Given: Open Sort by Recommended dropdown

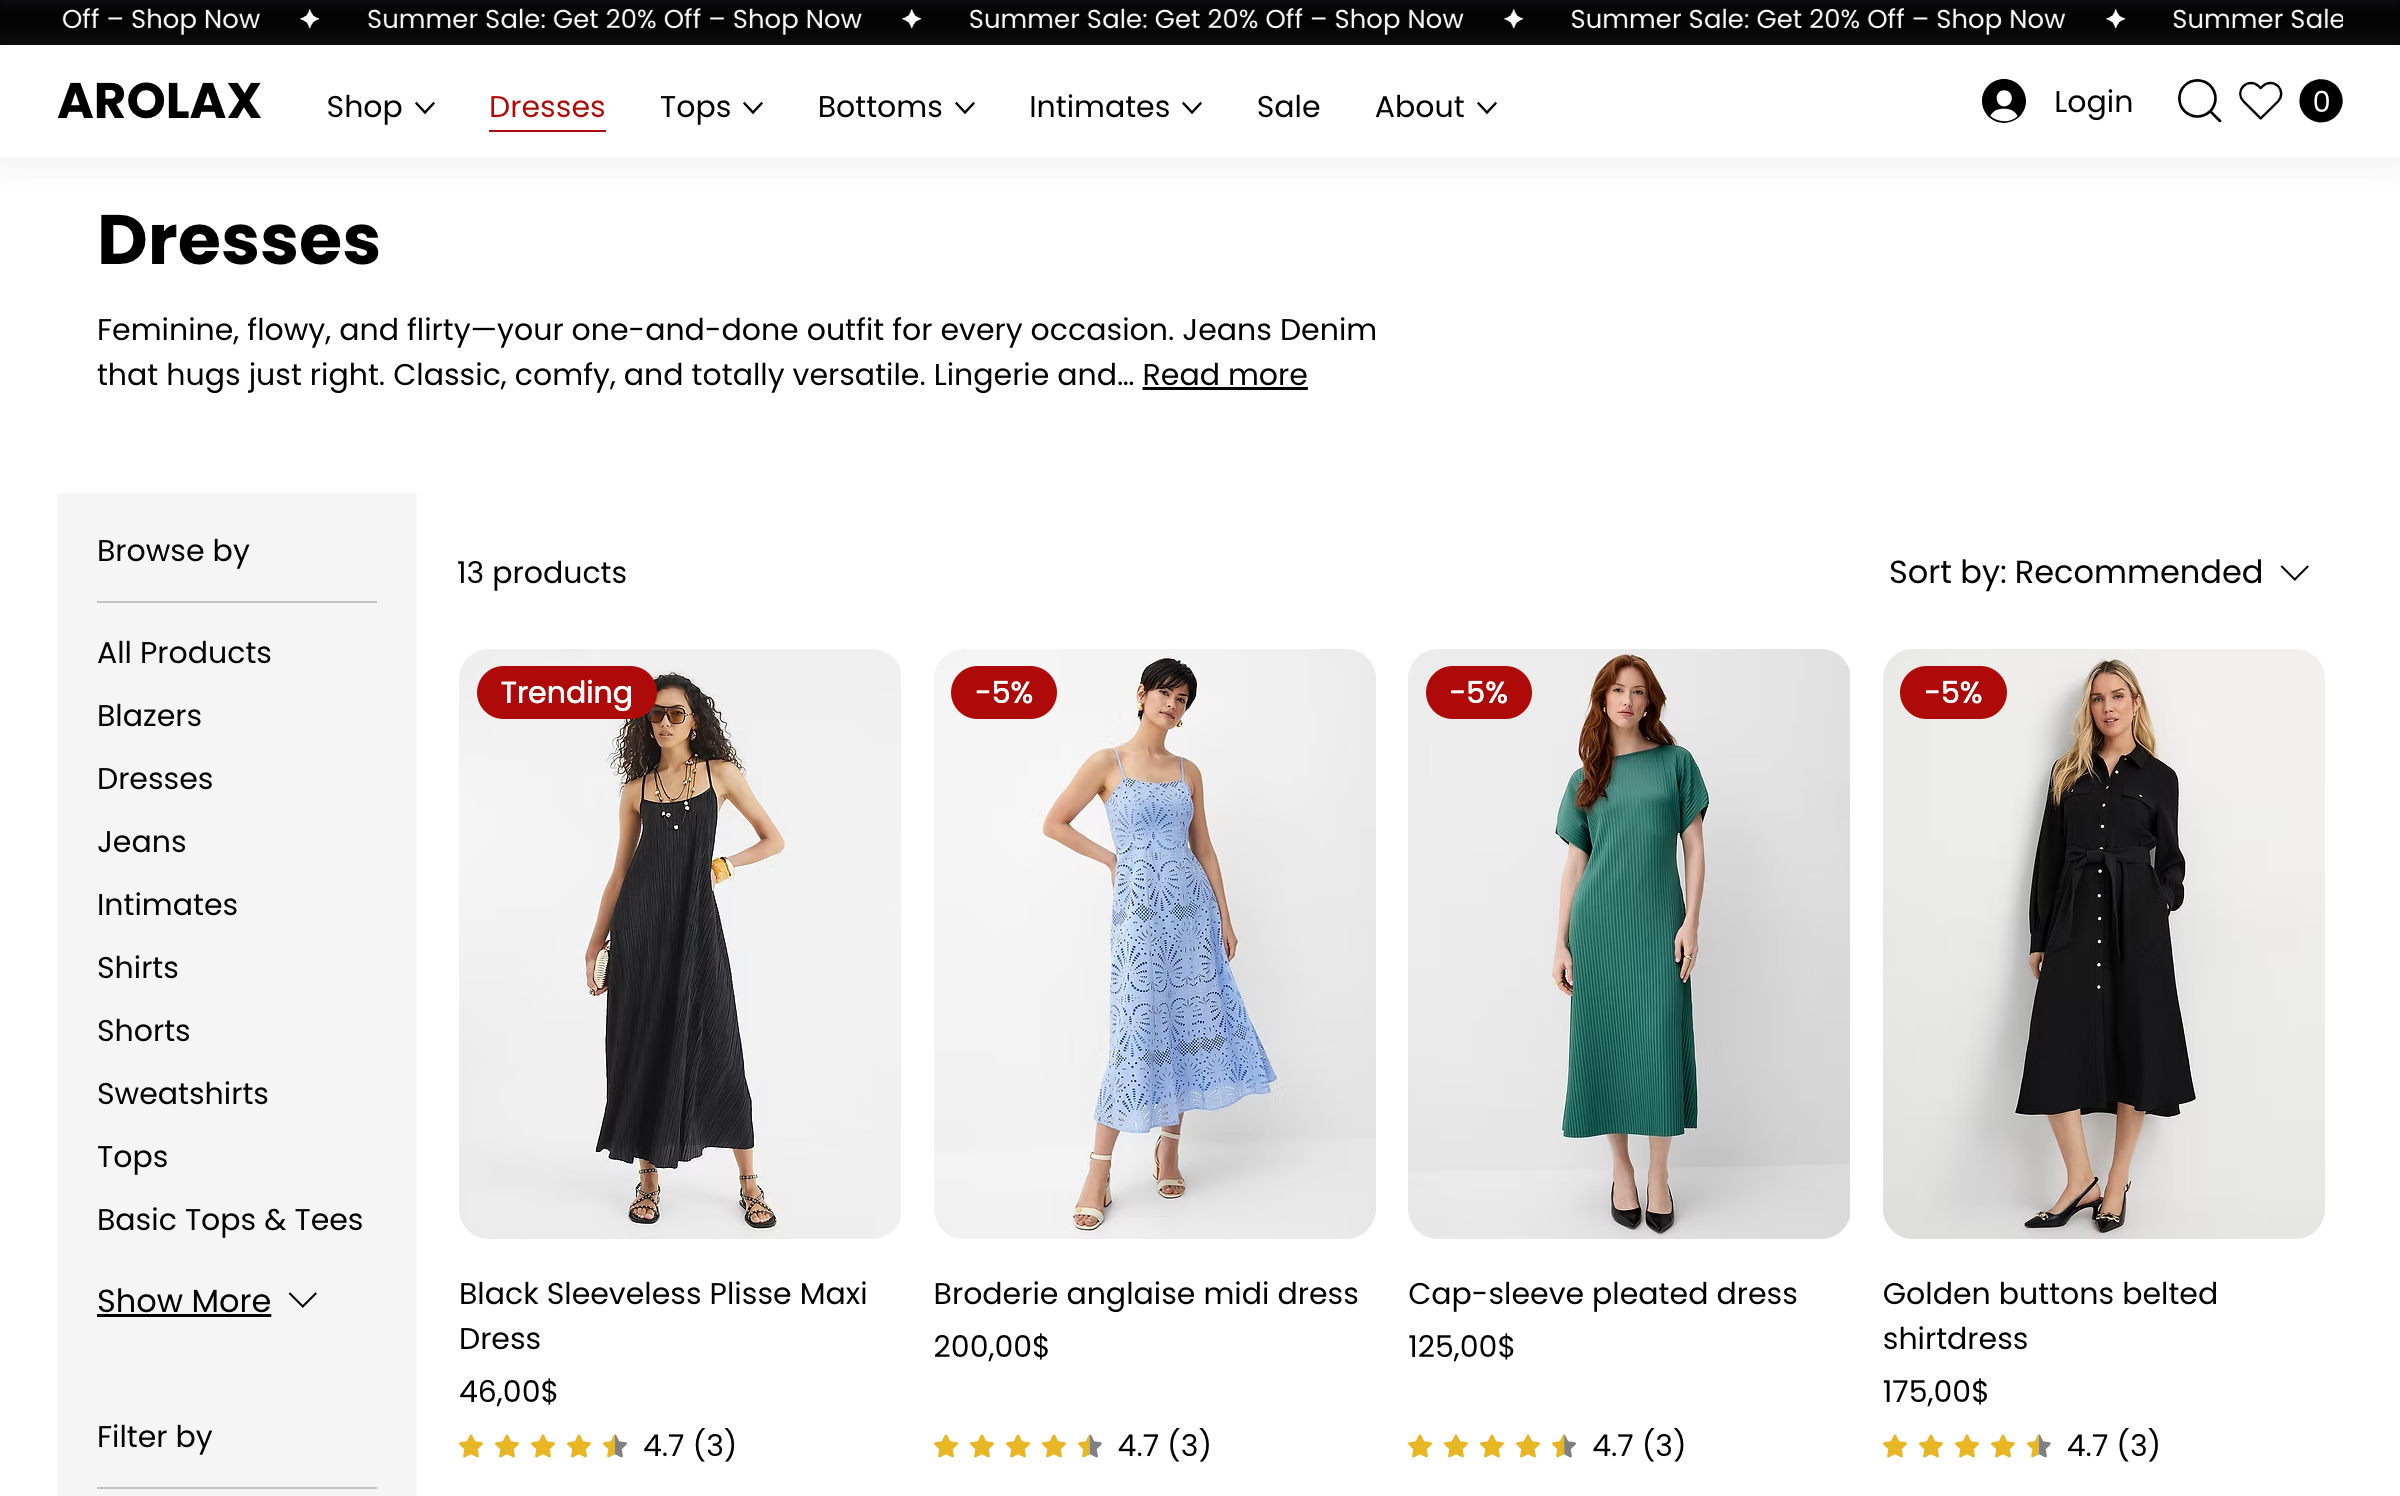Looking at the screenshot, I should [2099, 572].
